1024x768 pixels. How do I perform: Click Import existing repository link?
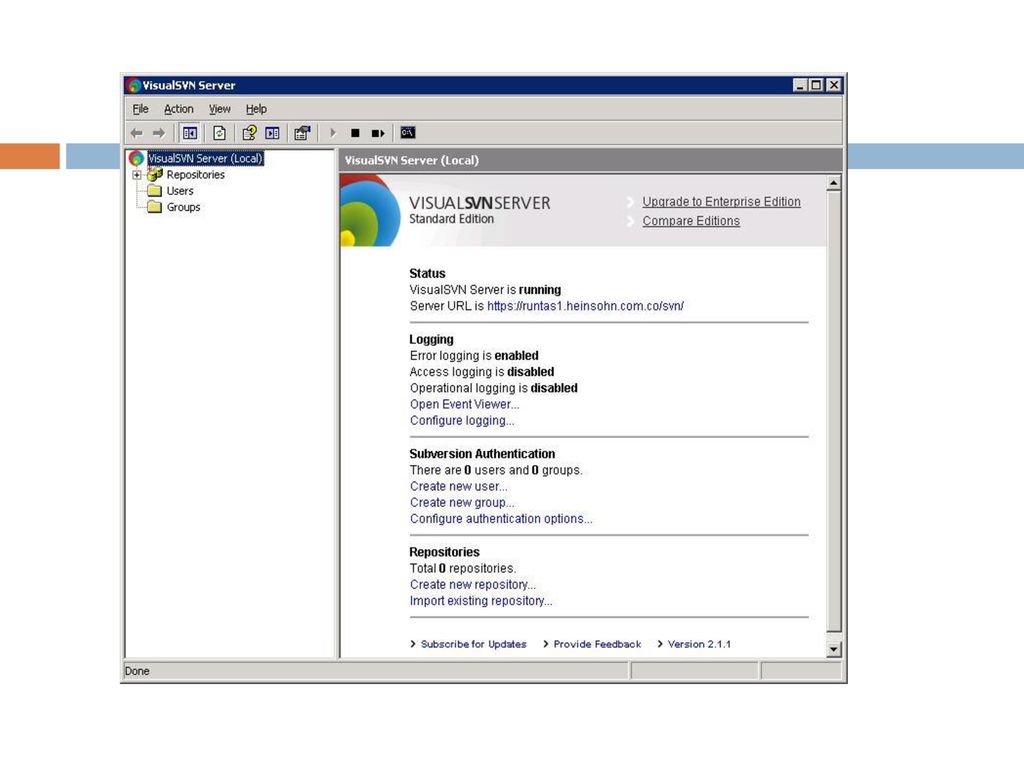(x=481, y=601)
